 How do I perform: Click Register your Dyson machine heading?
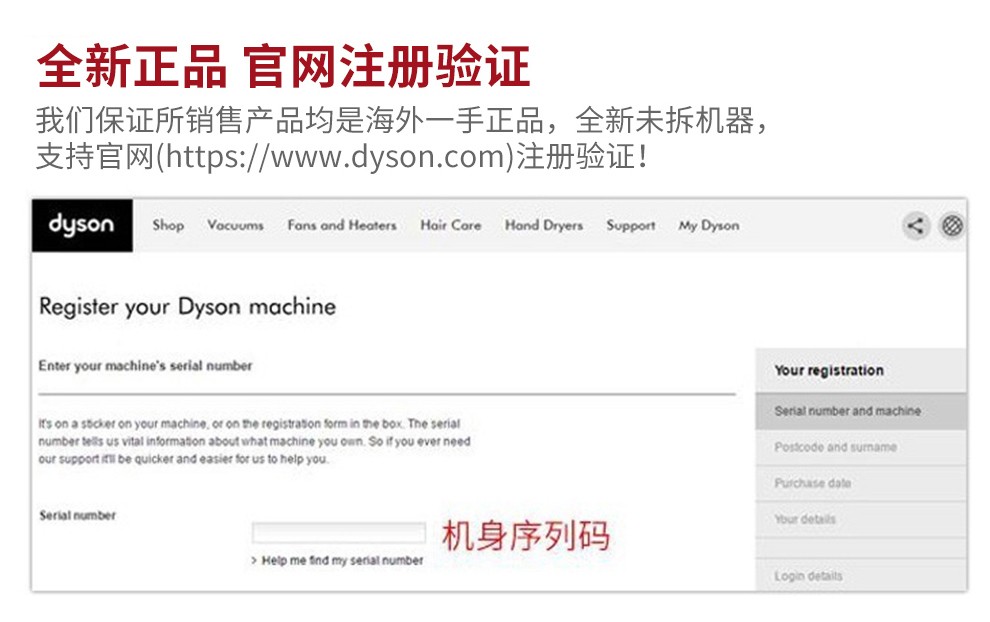(x=188, y=307)
